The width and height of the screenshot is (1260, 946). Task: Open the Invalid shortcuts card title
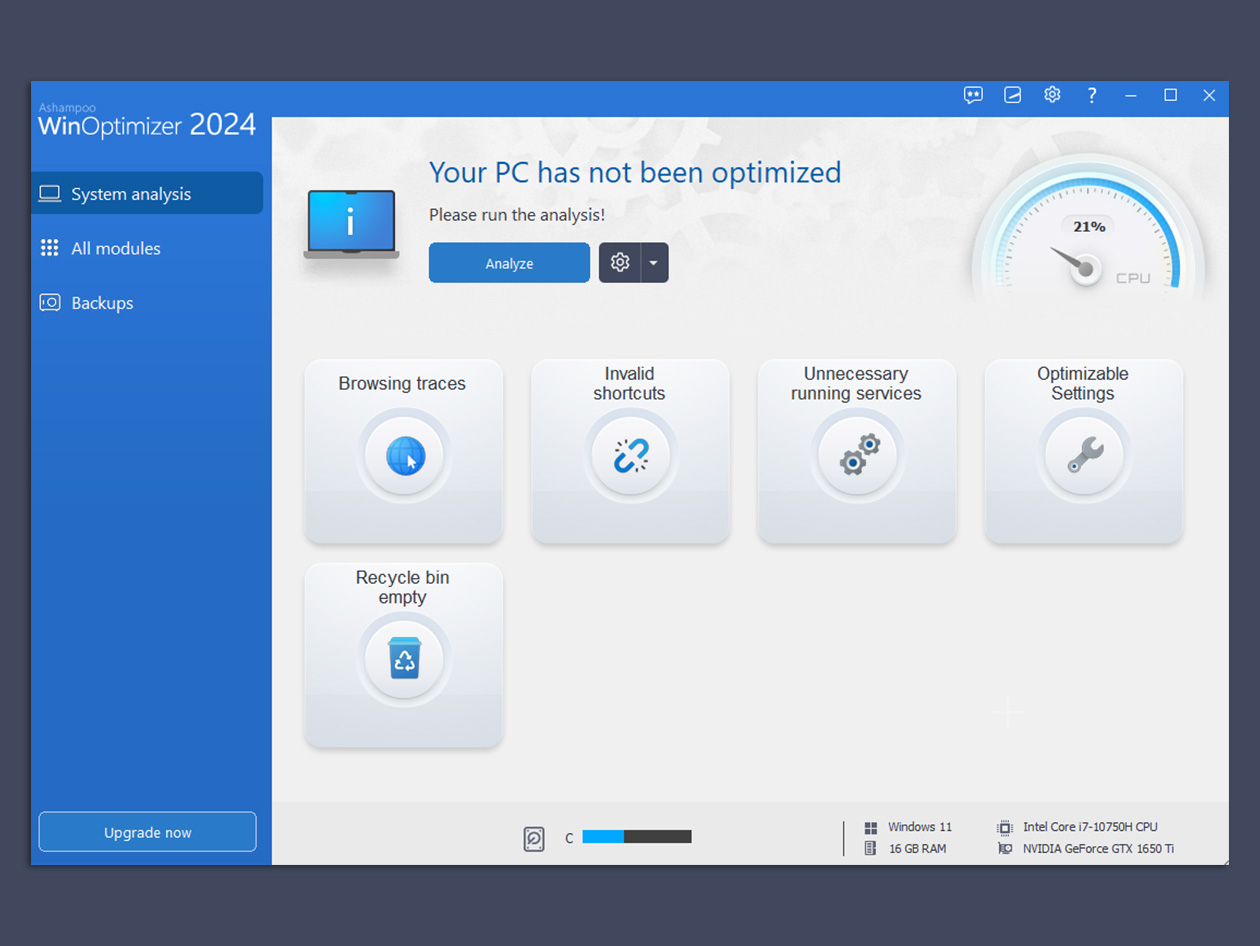(629, 384)
